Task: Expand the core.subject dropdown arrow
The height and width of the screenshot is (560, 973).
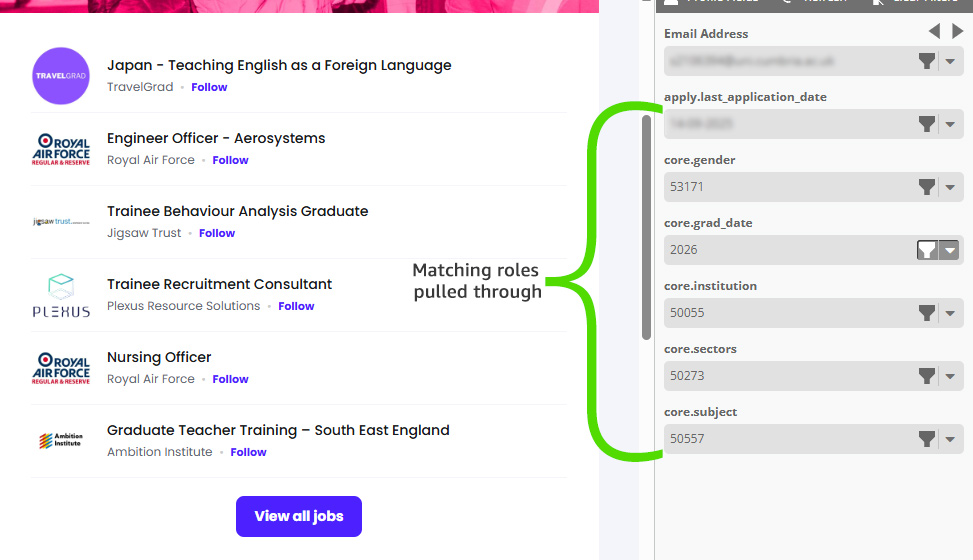Action: pos(951,439)
